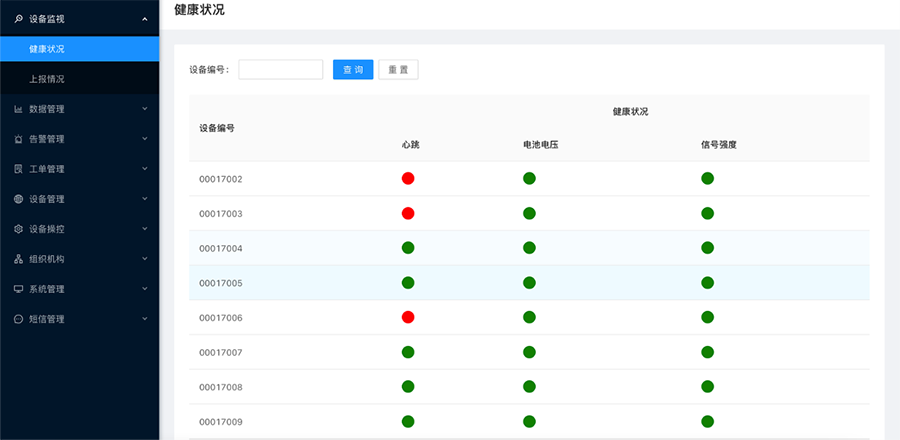Click the 设备管理 globe icon
This screenshot has width=900, height=440.
click(x=18, y=199)
